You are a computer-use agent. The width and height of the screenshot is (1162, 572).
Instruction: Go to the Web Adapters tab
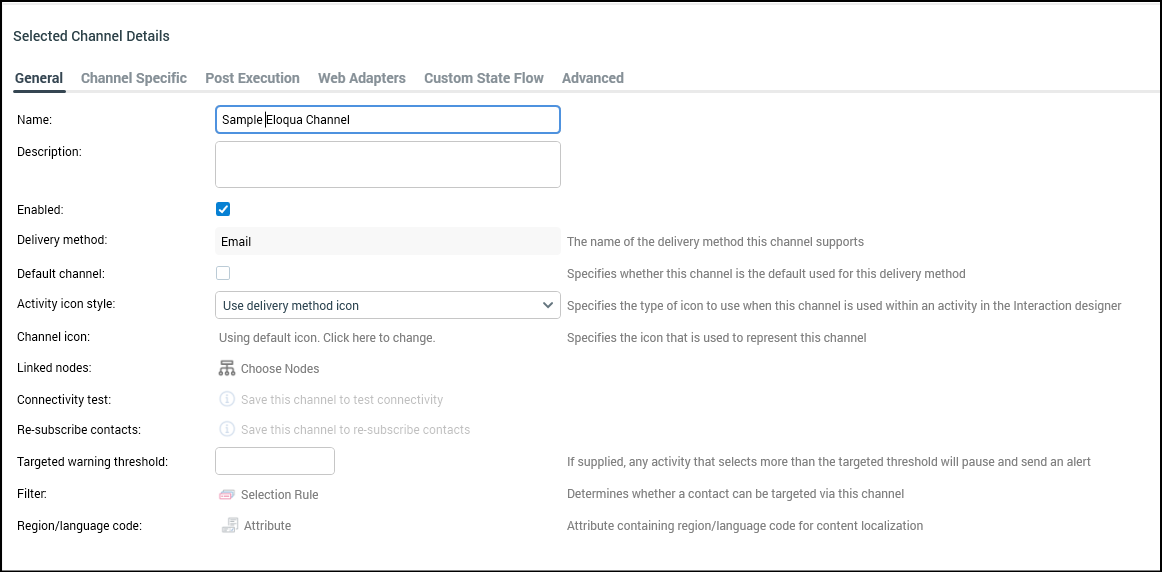[361, 78]
